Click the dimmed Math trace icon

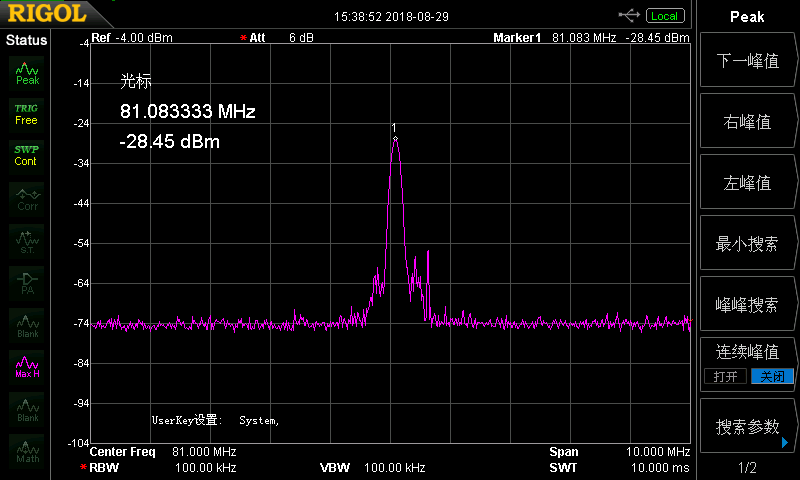click(x=27, y=451)
